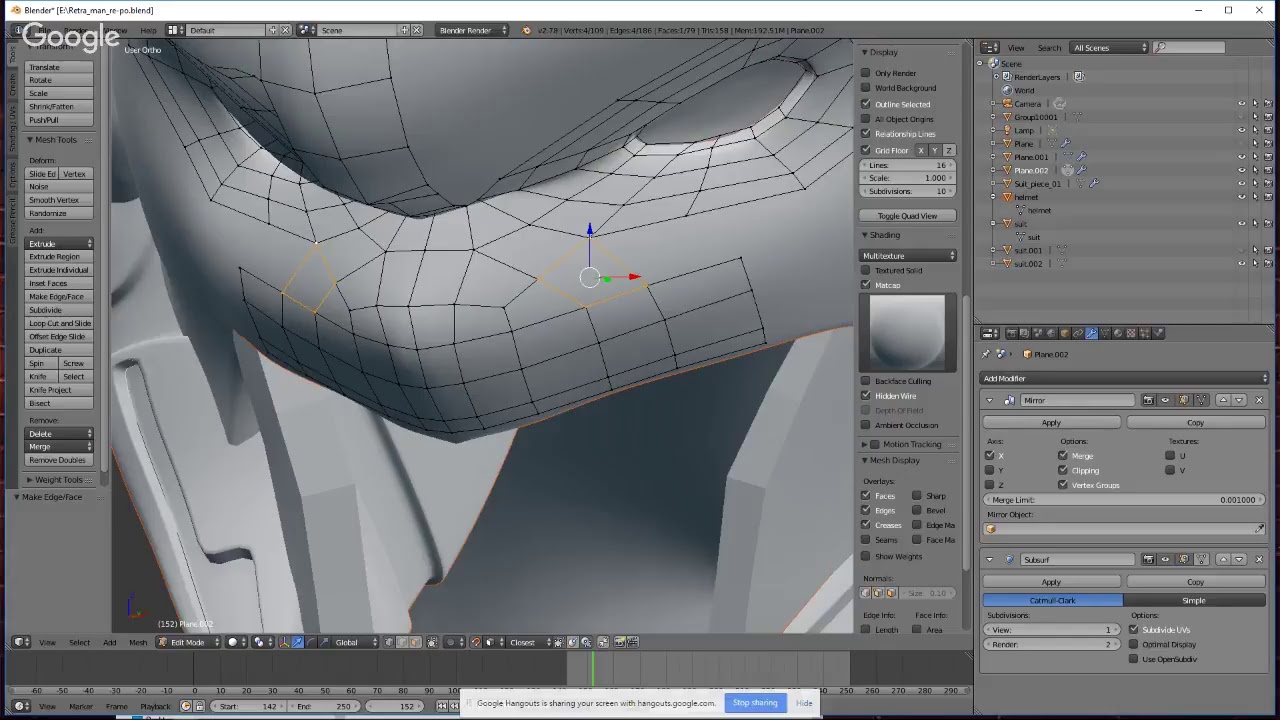Hide the Camera object via eye icon

[x=1242, y=104]
